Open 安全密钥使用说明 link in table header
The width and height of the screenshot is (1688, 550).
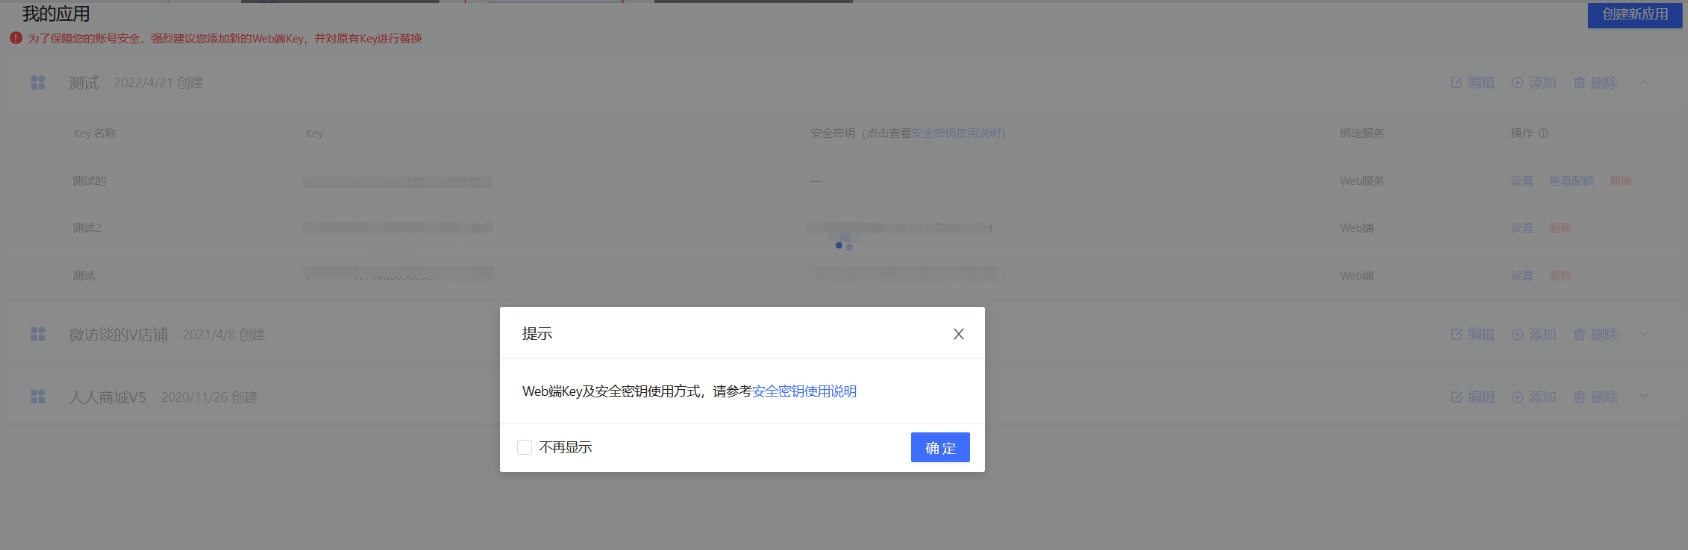(956, 133)
